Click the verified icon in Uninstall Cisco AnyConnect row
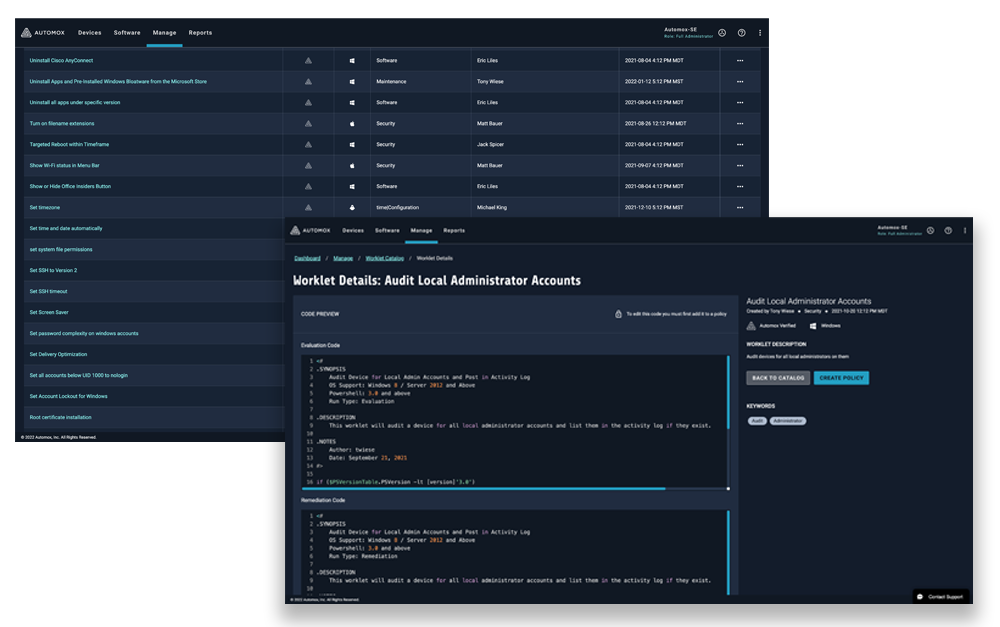The height and width of the screenshot is (627, 1000). pos(308,61)
